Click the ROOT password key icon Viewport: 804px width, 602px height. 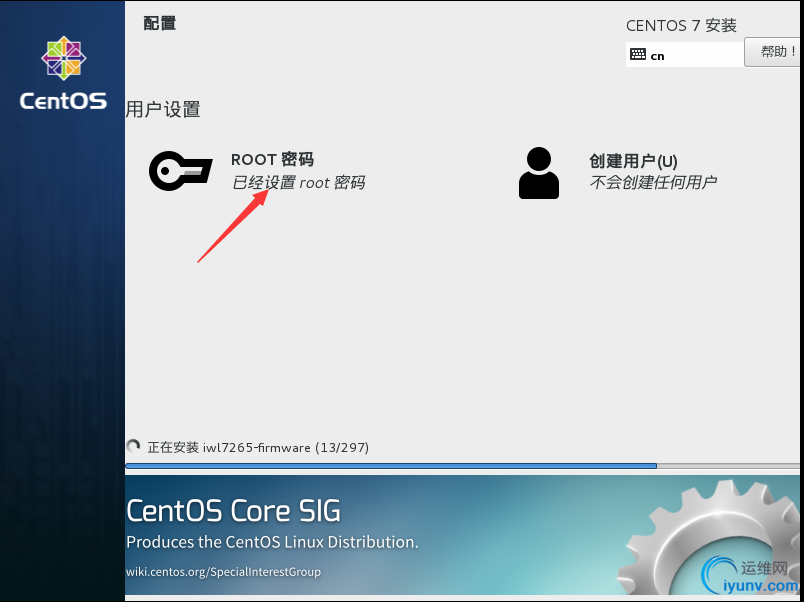click(180, 171)
